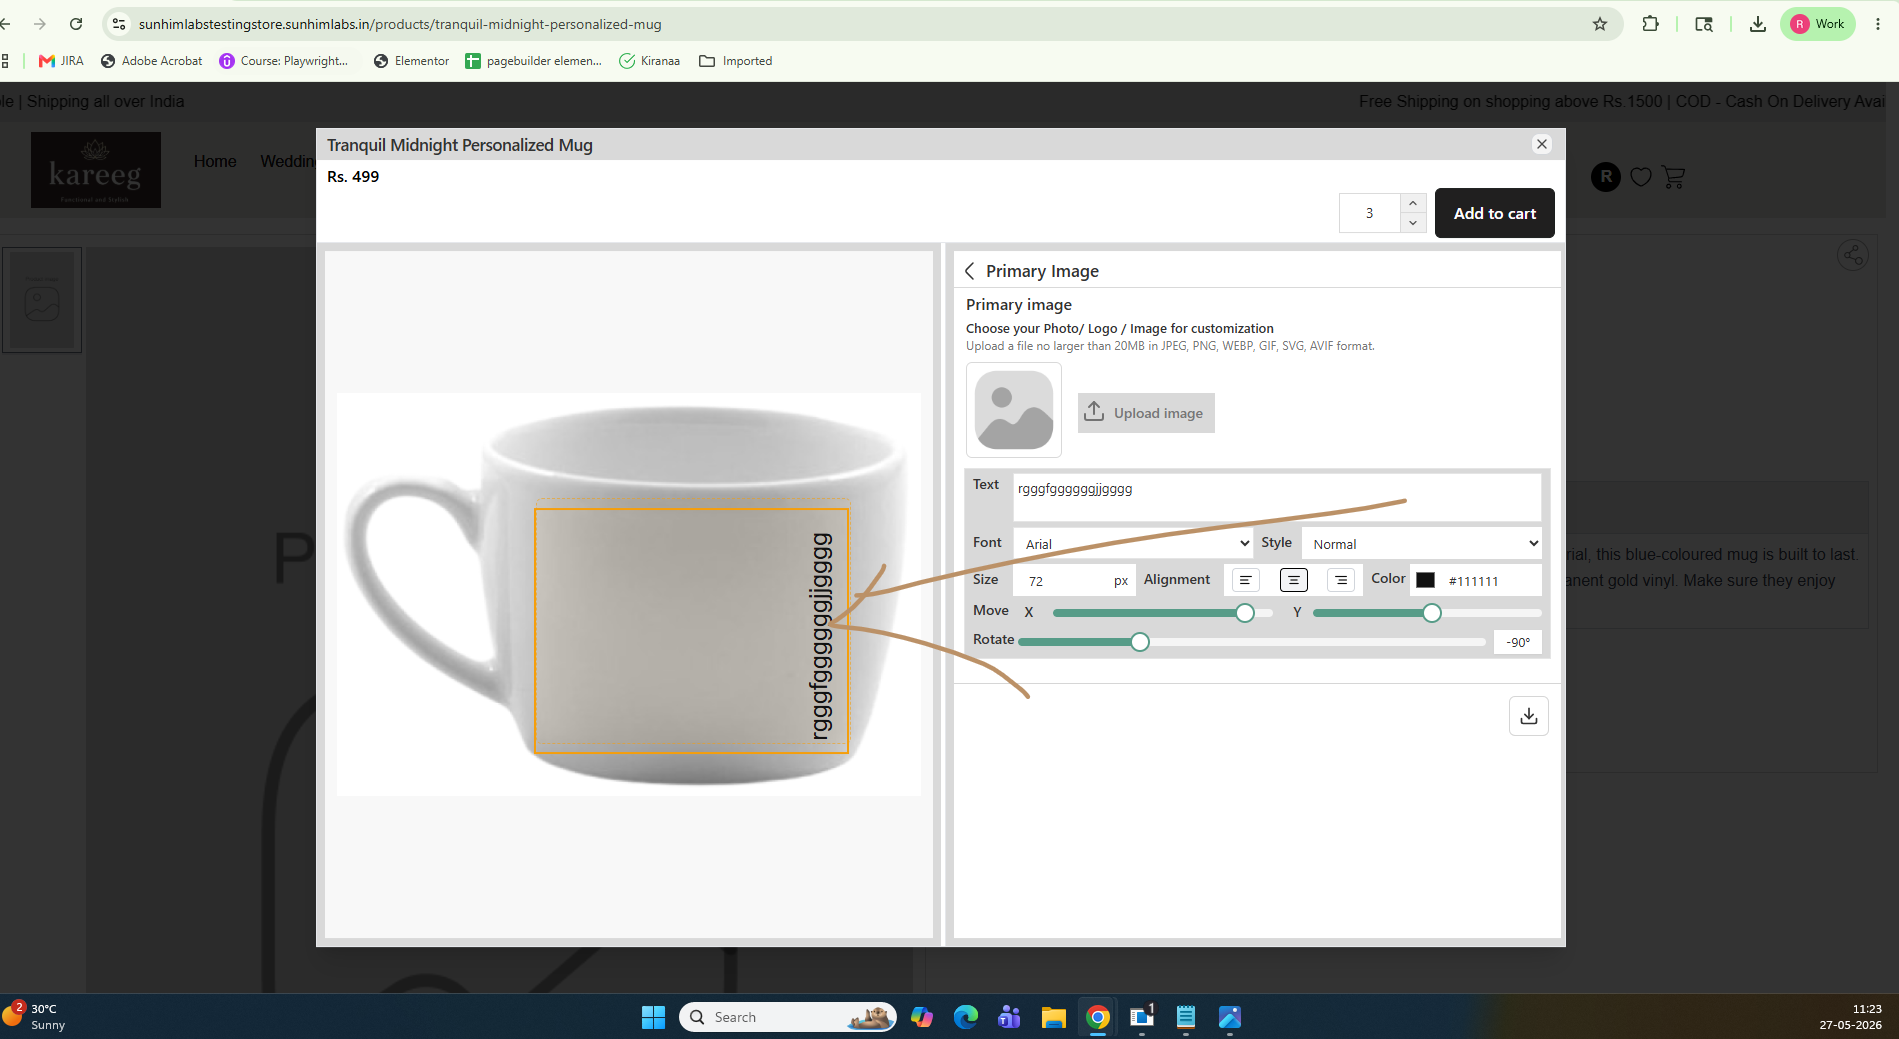Click the rotation degree value field

tap(1518, 642)
